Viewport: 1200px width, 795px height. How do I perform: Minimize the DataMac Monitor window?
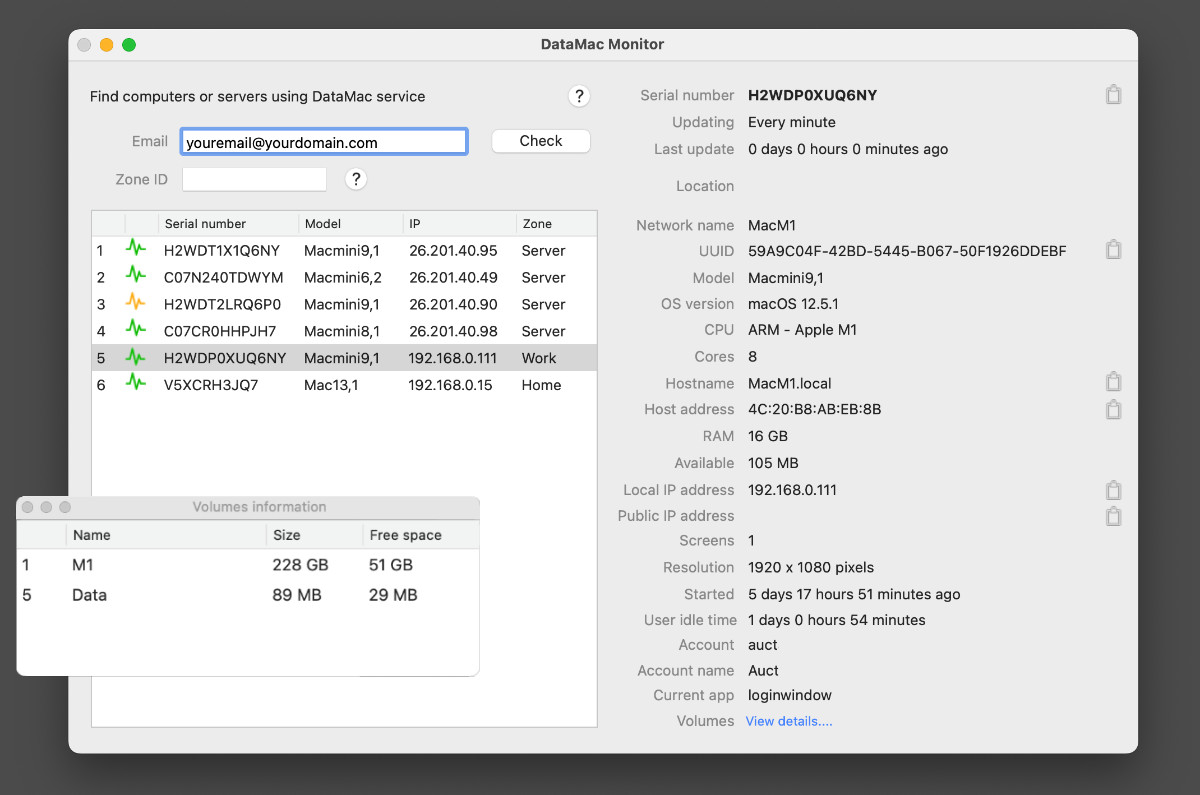pos(106,44)
